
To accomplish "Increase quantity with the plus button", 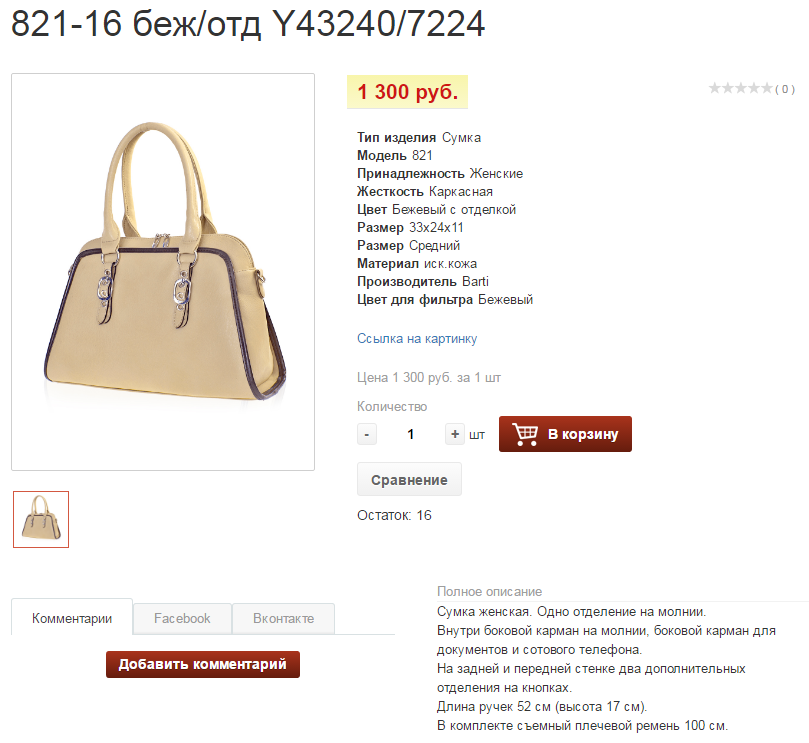I will click(x=455, y=434).
